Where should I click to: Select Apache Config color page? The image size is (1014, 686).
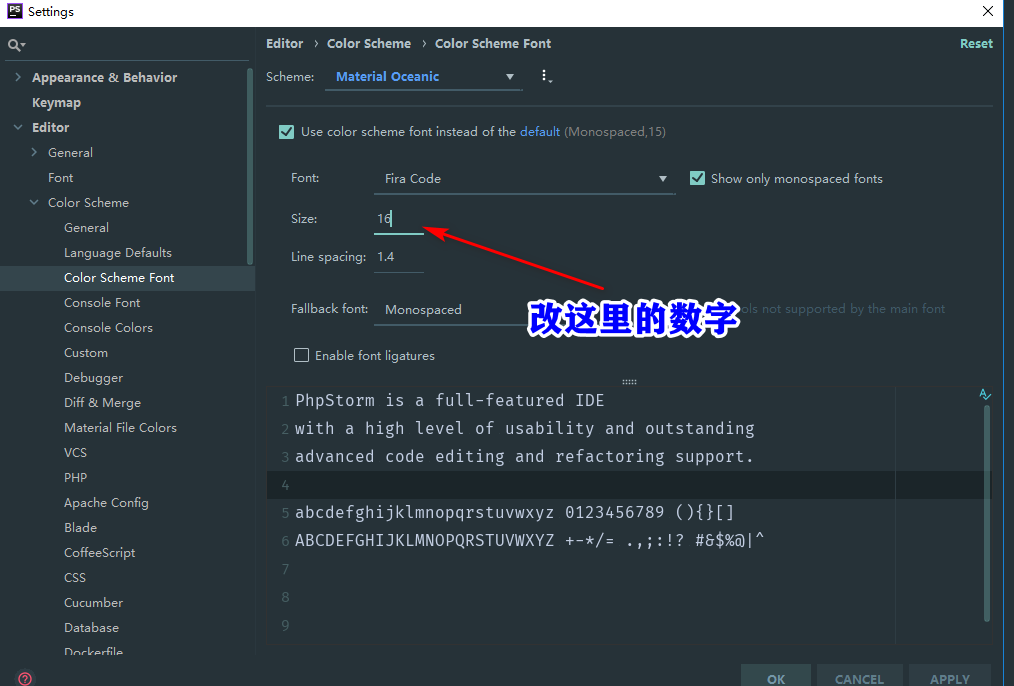click(x=106, y=503)
